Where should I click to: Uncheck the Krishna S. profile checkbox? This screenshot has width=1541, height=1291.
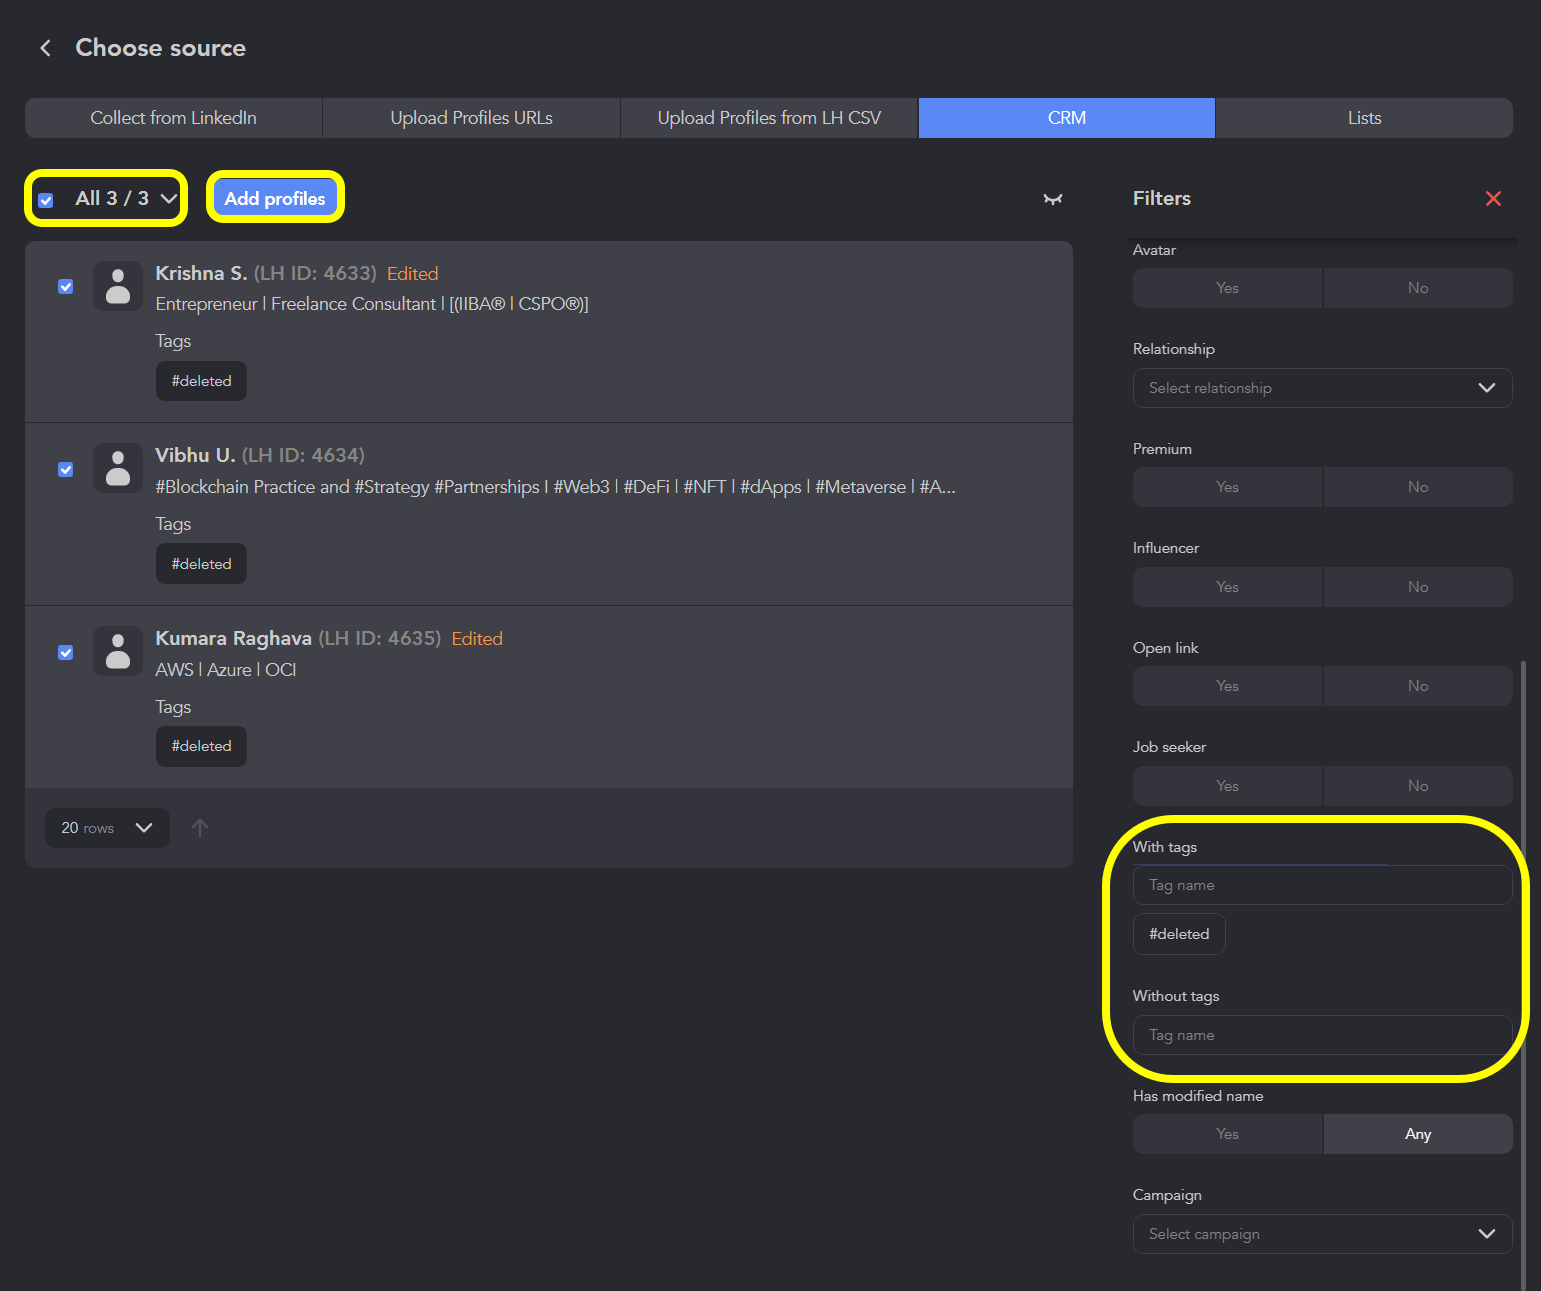[x=66, y=287]
